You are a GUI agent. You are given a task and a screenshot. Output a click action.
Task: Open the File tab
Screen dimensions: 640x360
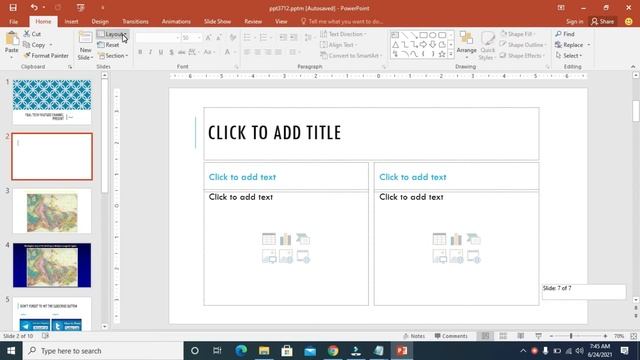coord(13,21)
